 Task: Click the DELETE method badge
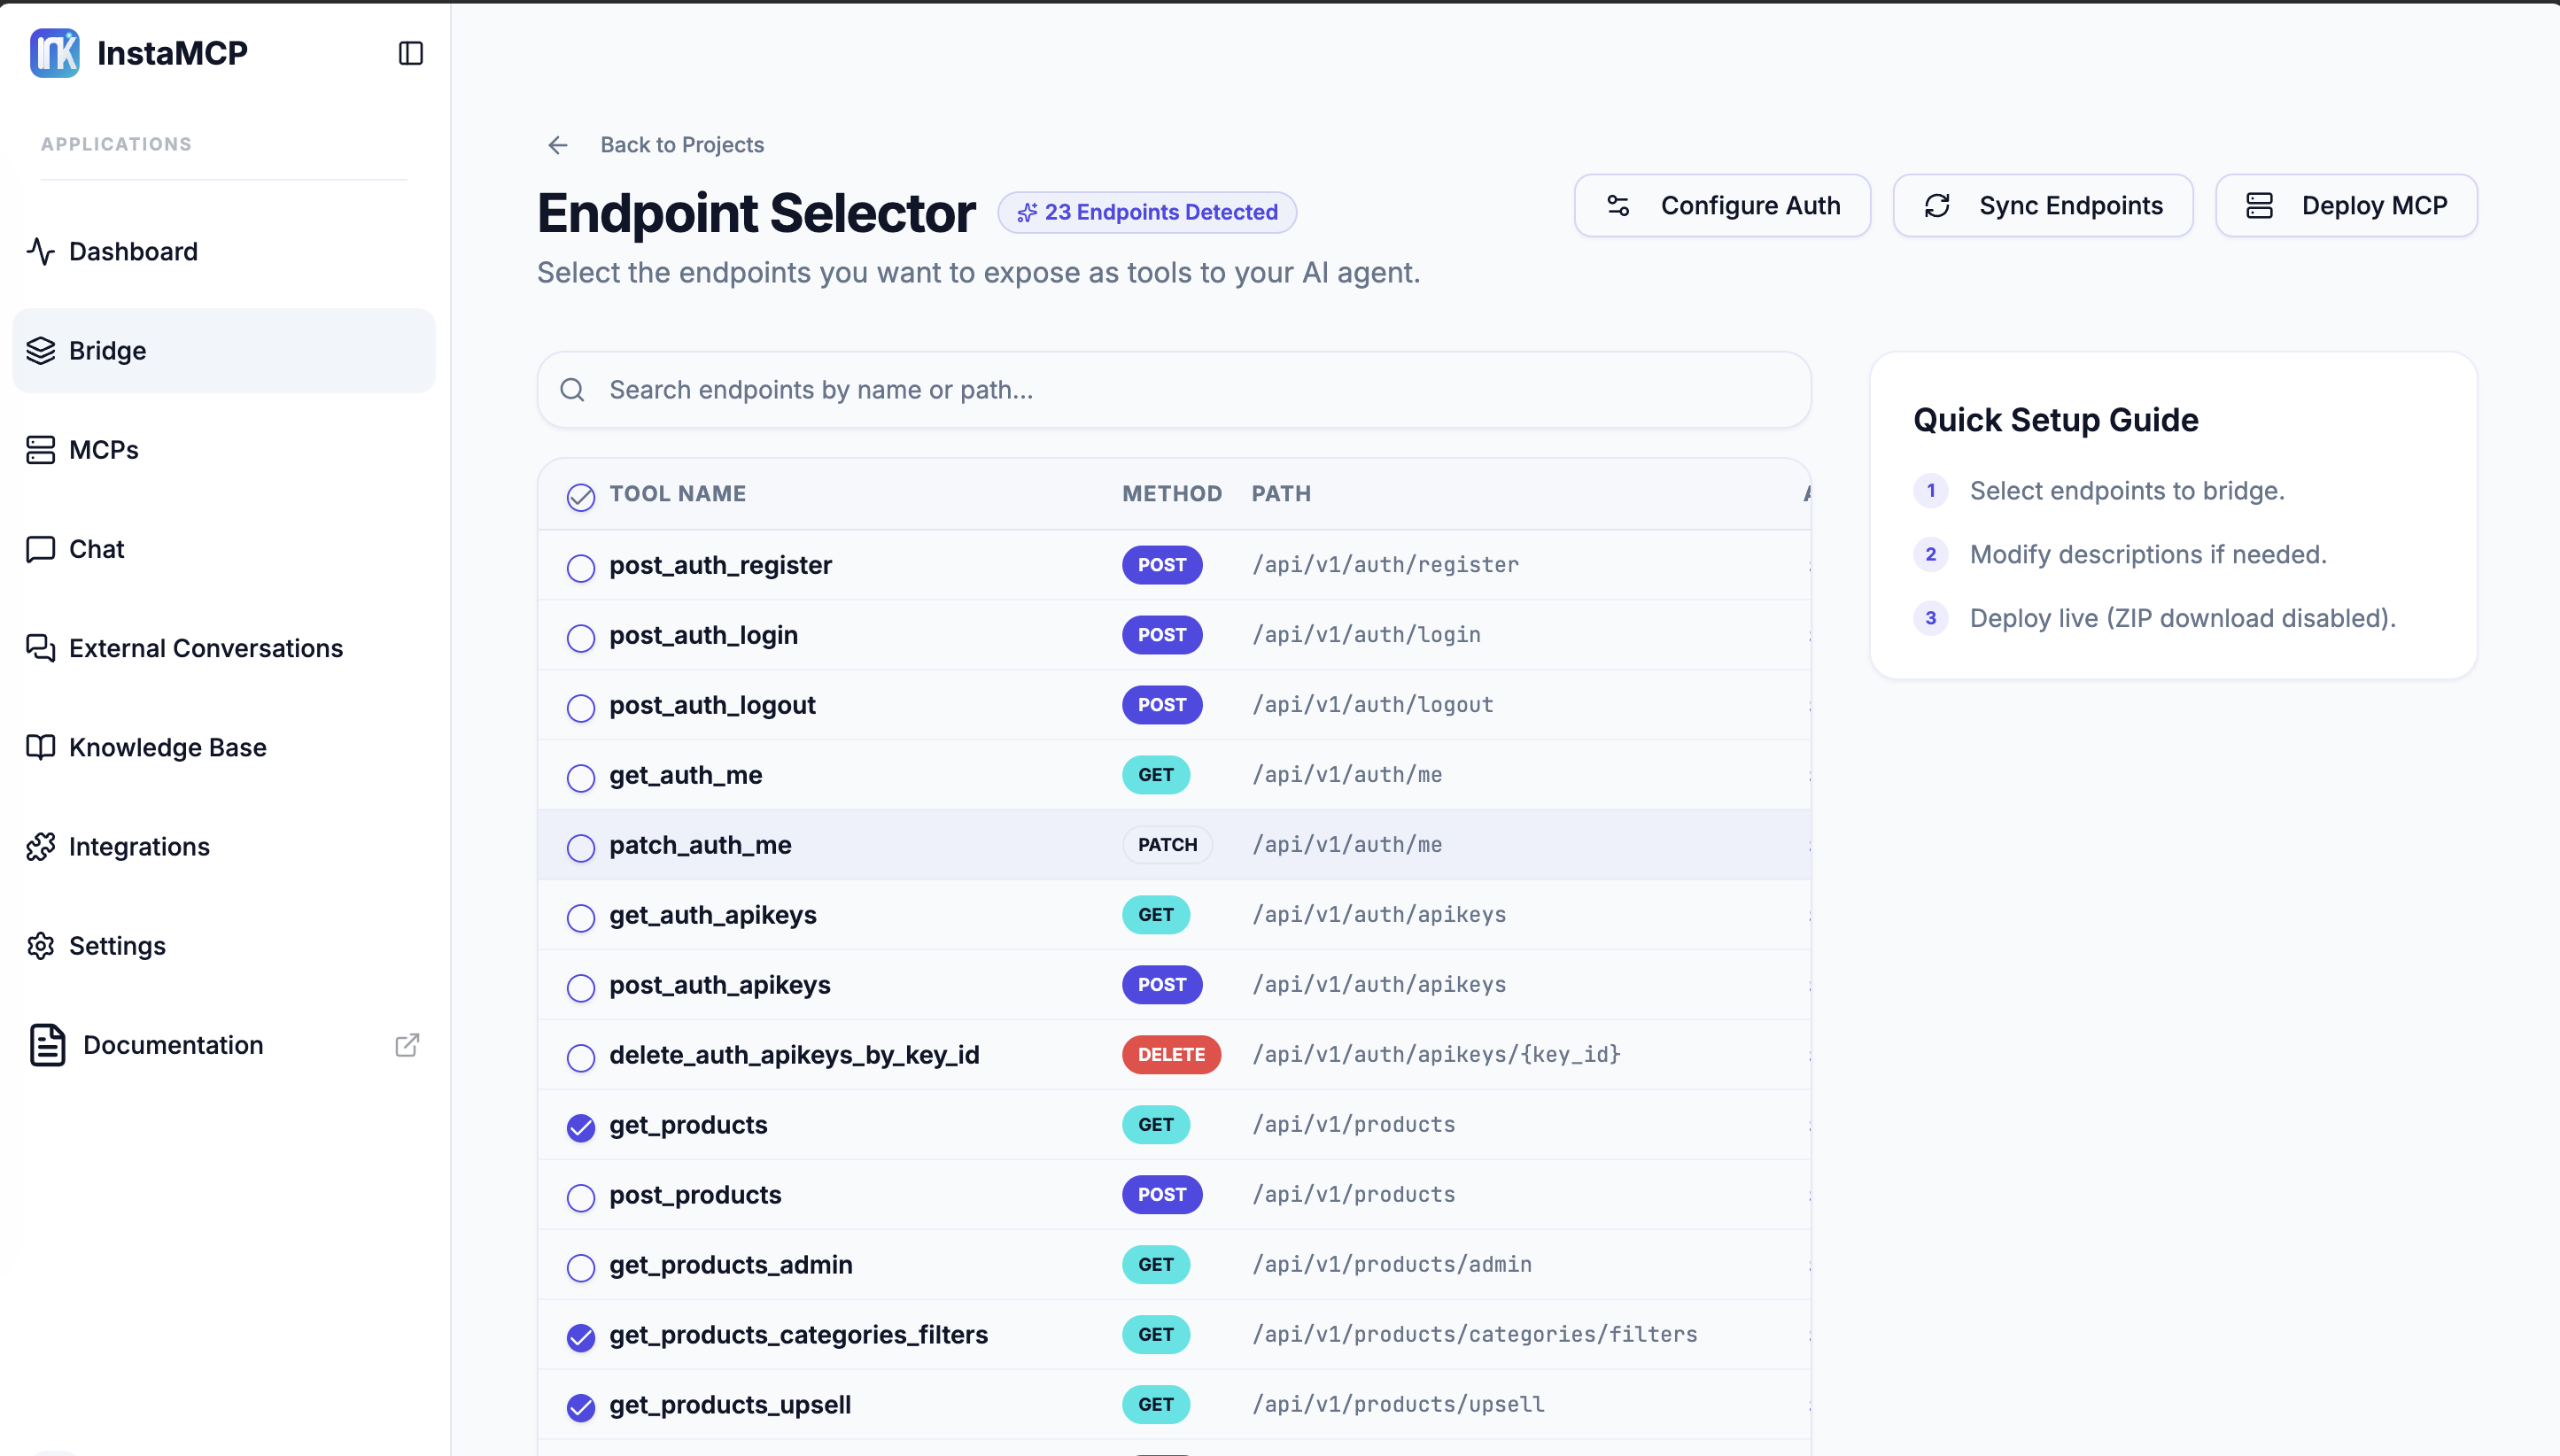pos(1171,1055)
